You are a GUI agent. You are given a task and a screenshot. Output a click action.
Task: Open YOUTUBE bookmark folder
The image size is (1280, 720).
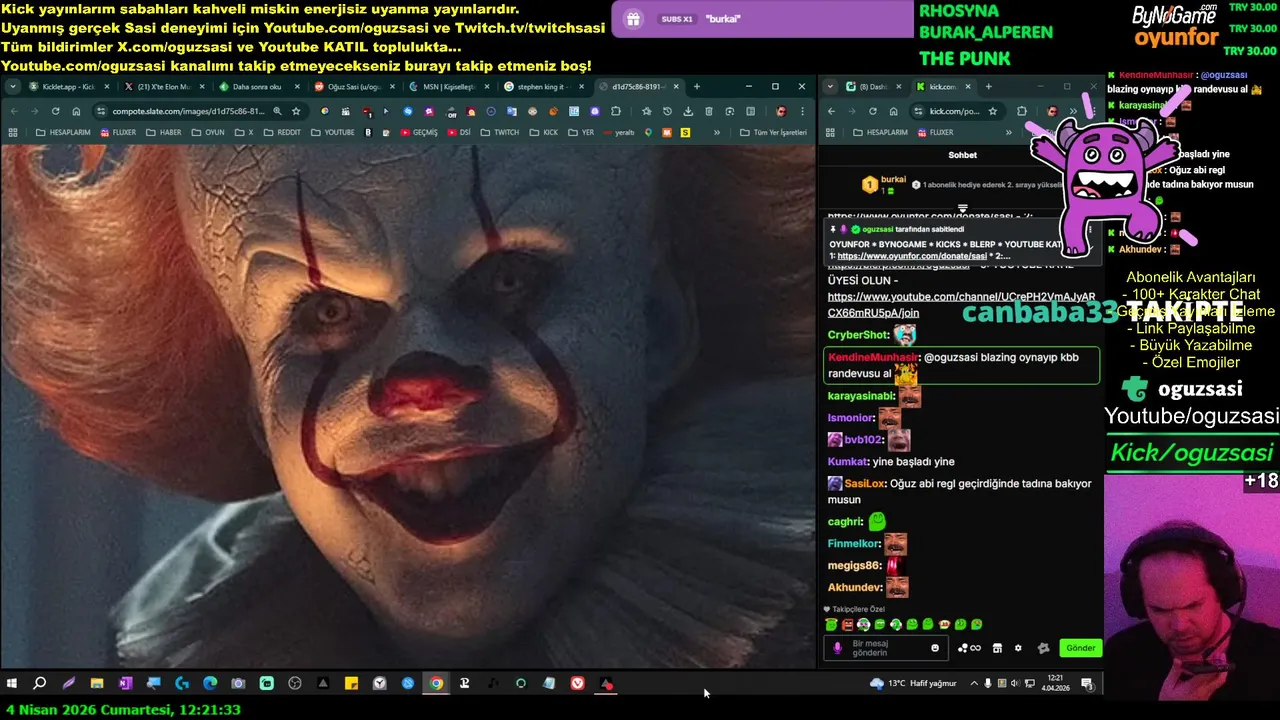(x=332, y=132)
